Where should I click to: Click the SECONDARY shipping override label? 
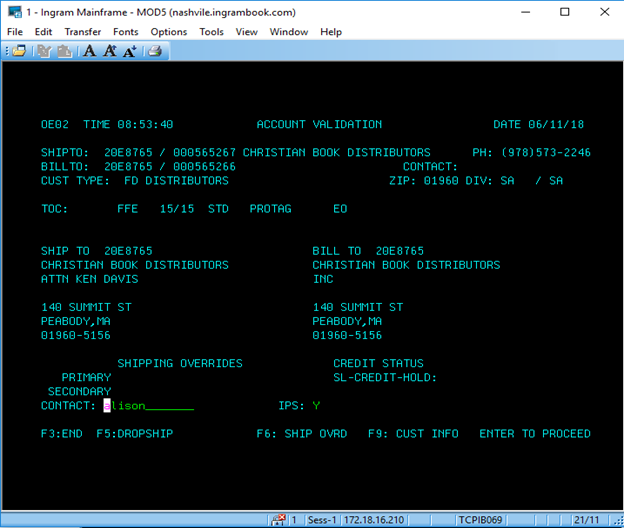coord(79,392)
